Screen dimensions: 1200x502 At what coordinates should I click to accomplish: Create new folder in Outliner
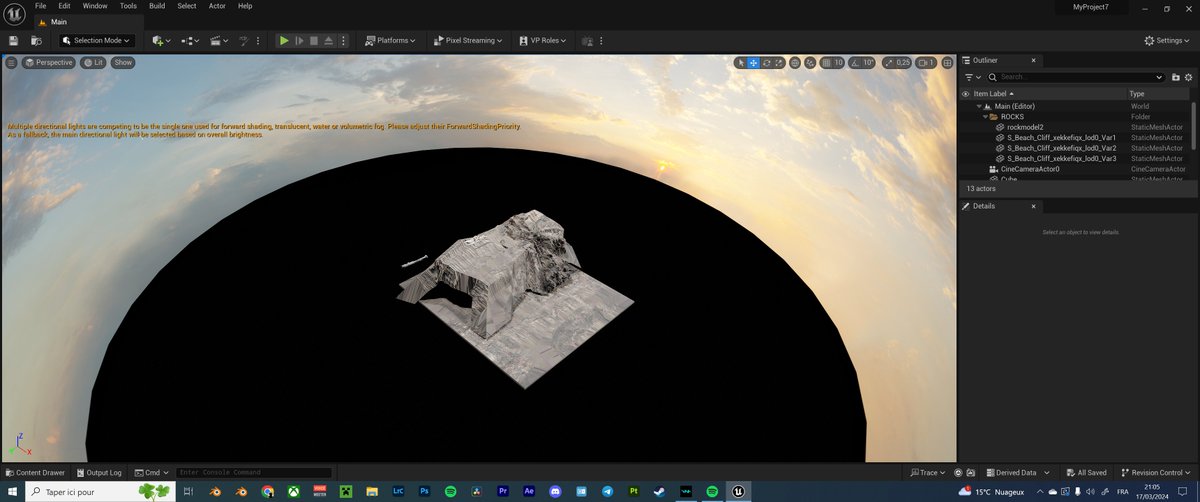1175,77
